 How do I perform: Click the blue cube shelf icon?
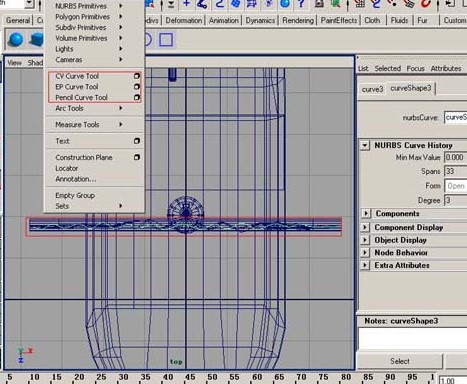pyautogui.click(x=36, y=40)
